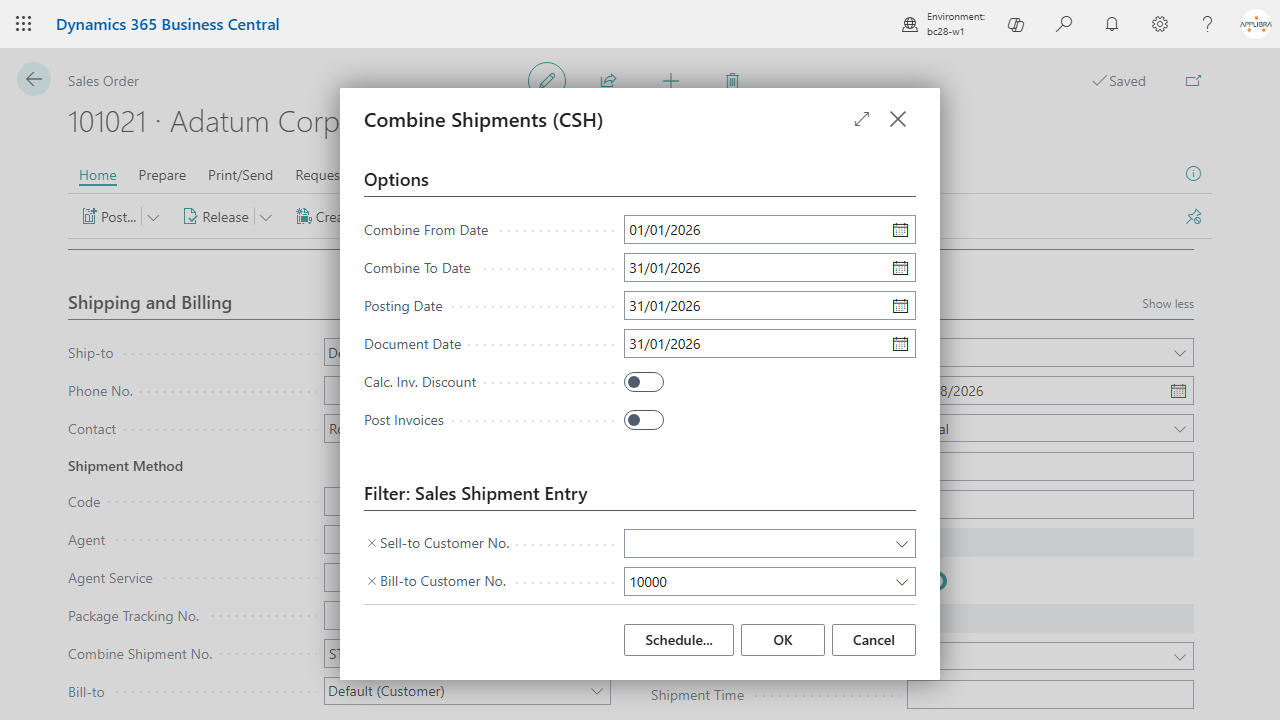Toggle Calc. Inv. Discount switch
The height and width of the screenshot is (720, 1280).
tap(644, 382)
